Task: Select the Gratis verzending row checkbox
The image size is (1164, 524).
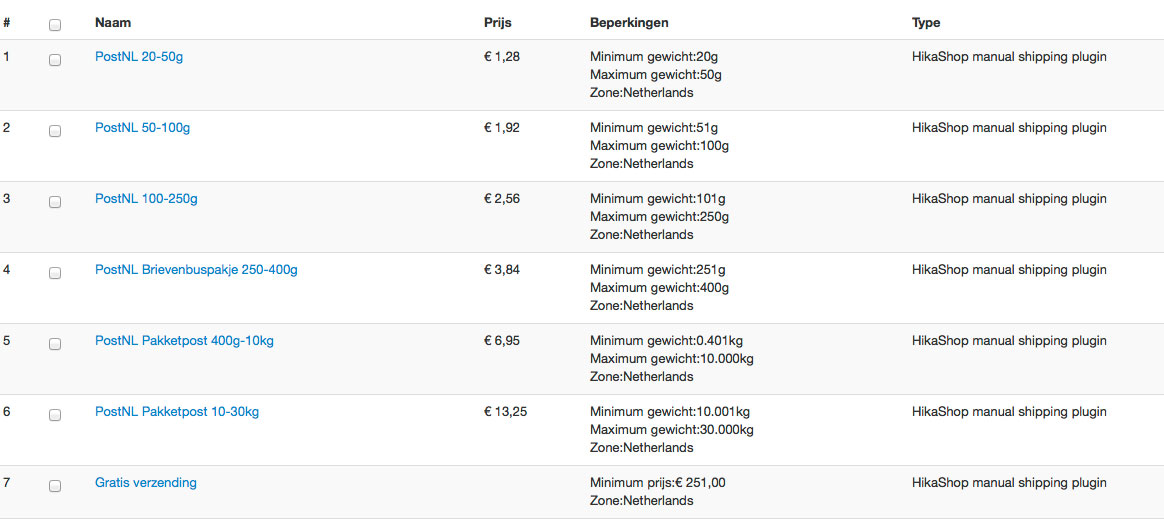Action: (55, 485)
